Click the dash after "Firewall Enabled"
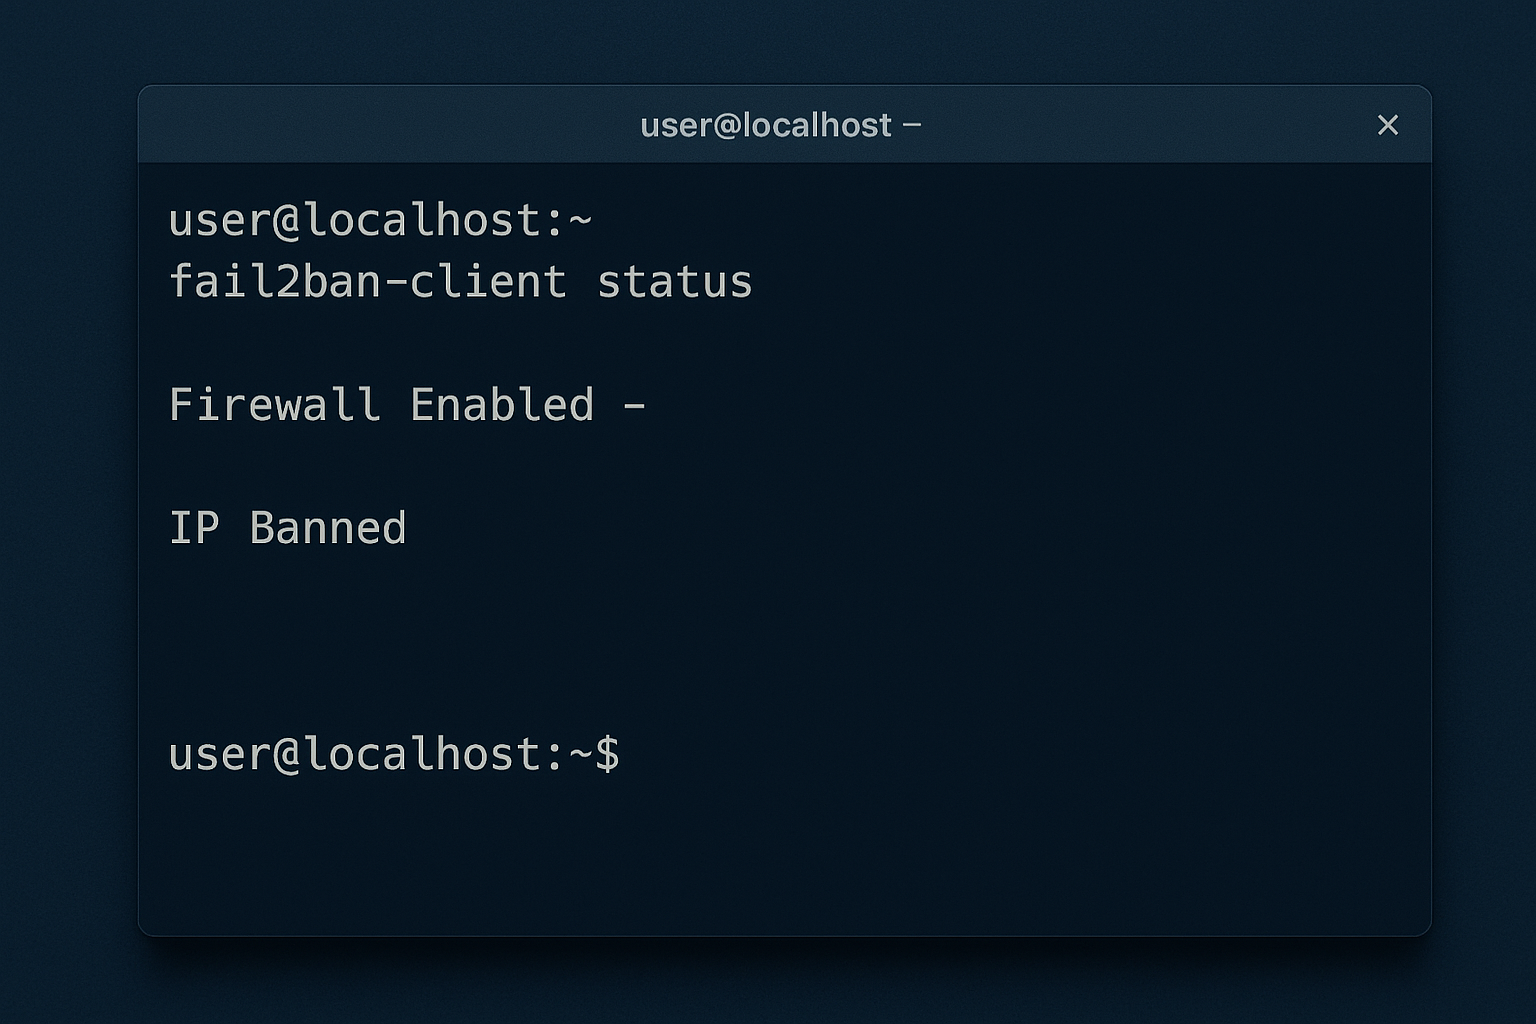The height and width of the screenshot is (1024, 1536). click(x=634, y=405)
